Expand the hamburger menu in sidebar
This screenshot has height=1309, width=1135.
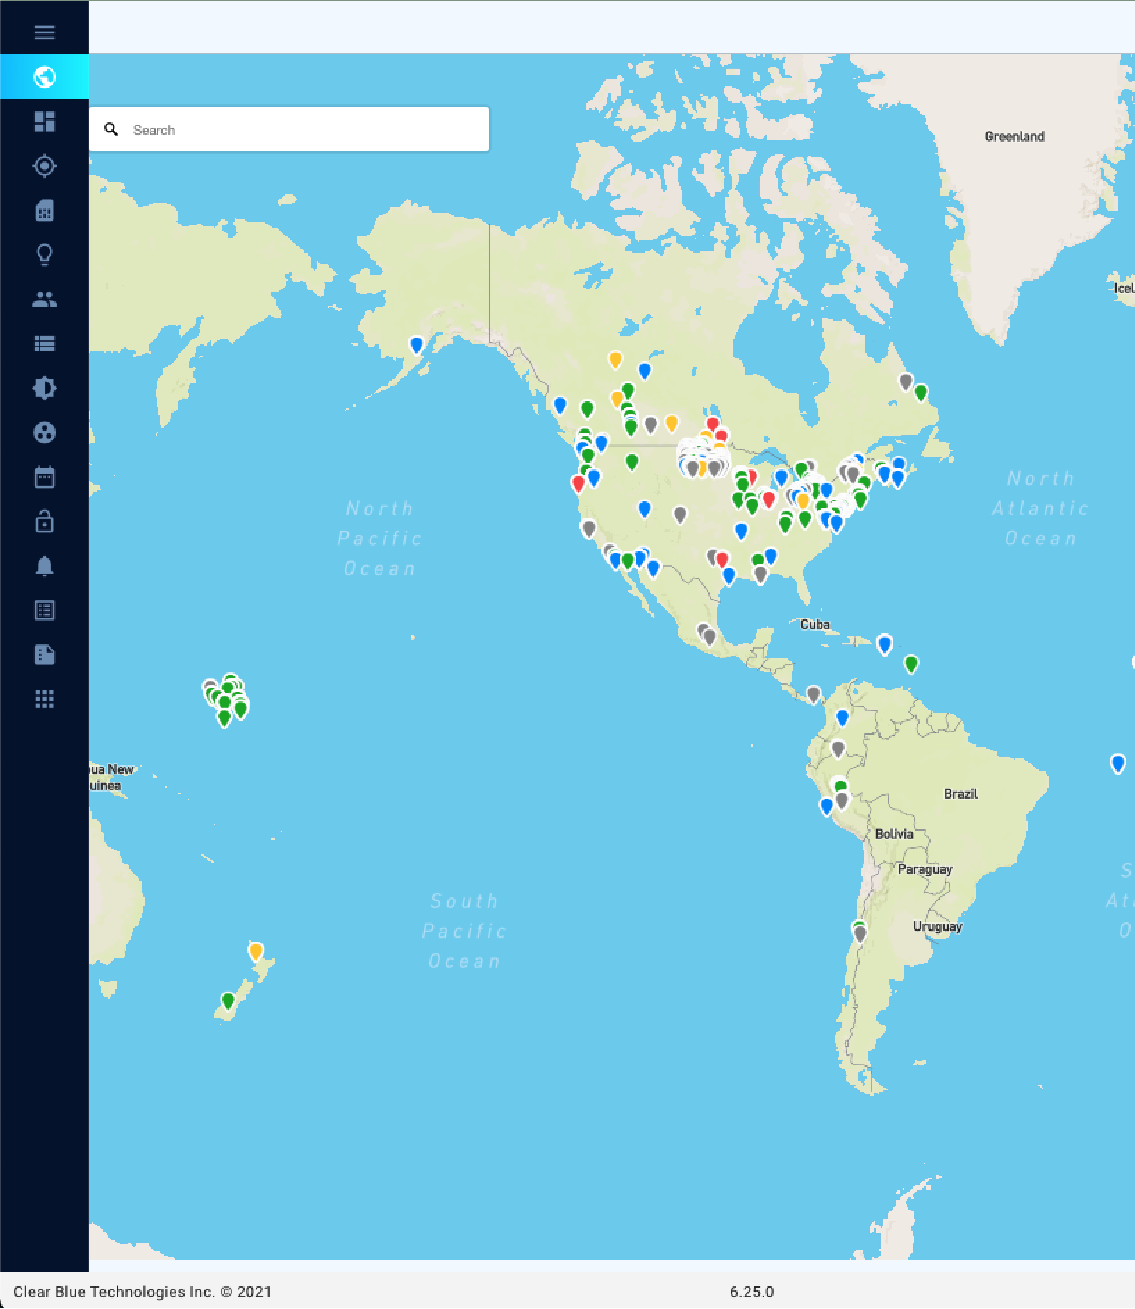[44, 32]
